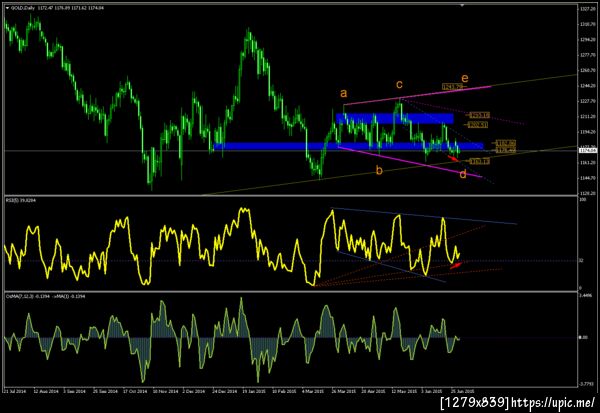Click the 1211.20 level on price axis

(587, 117)
